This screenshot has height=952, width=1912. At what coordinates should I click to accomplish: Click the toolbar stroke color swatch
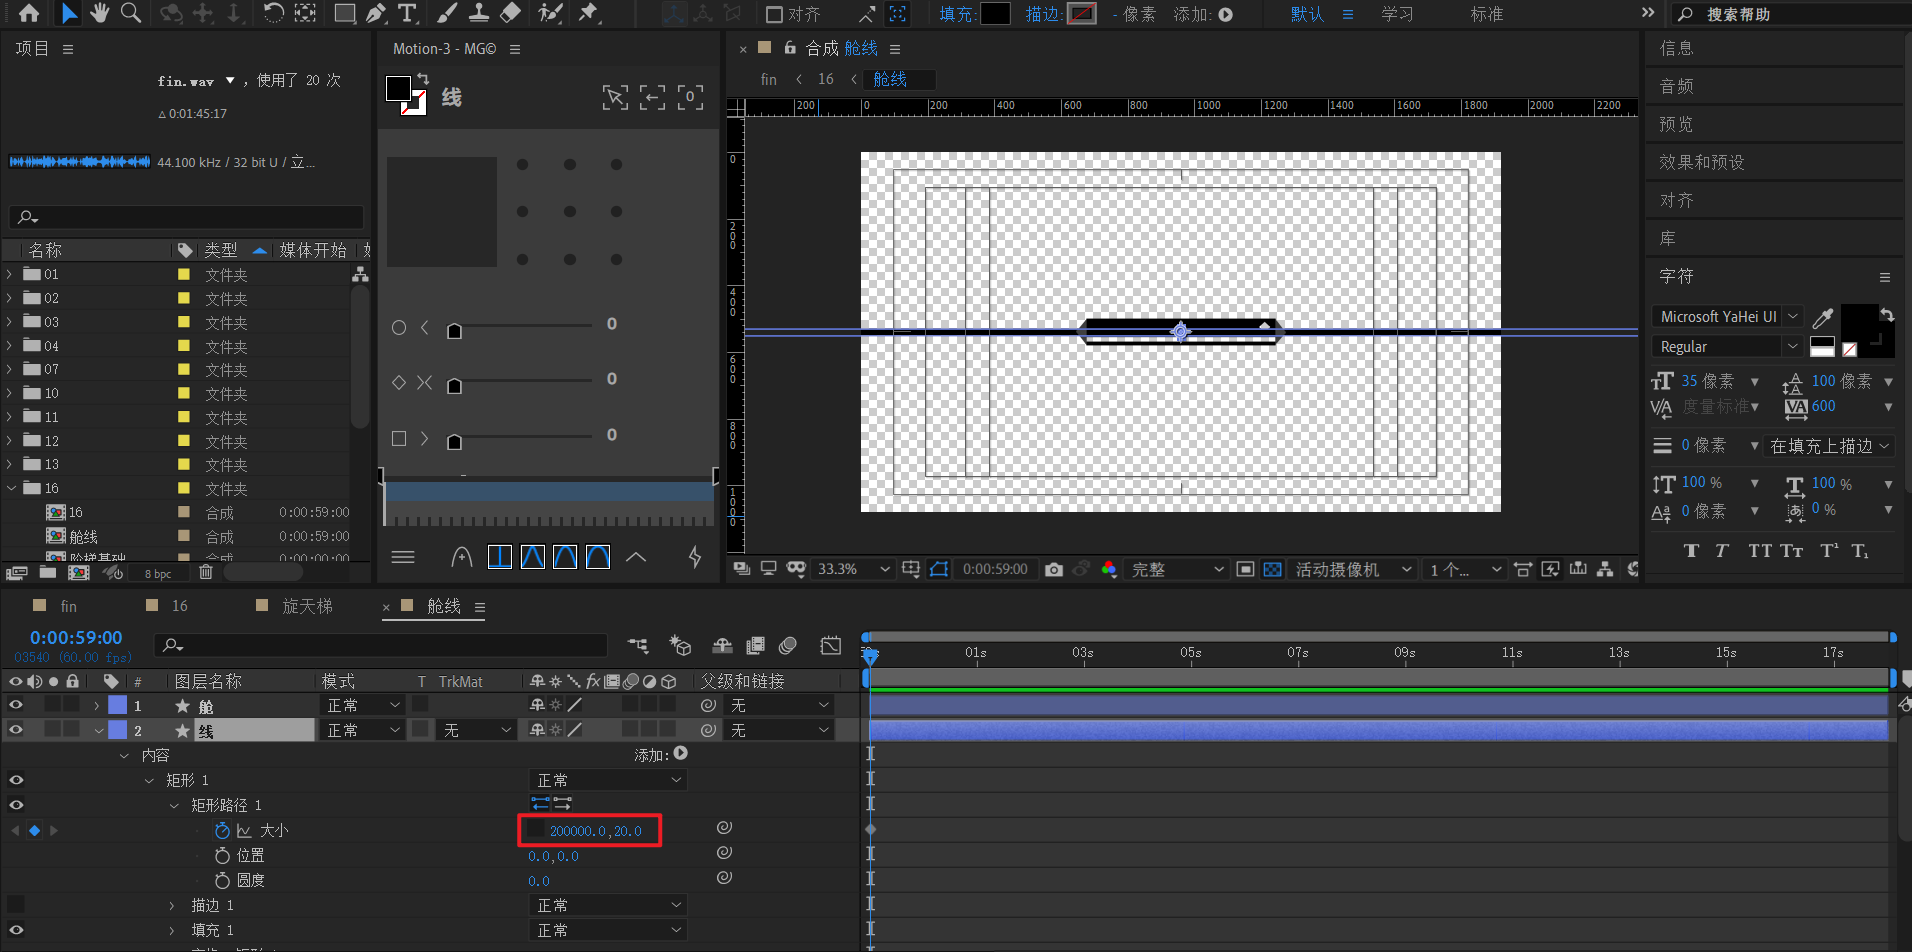(1081, 14)
